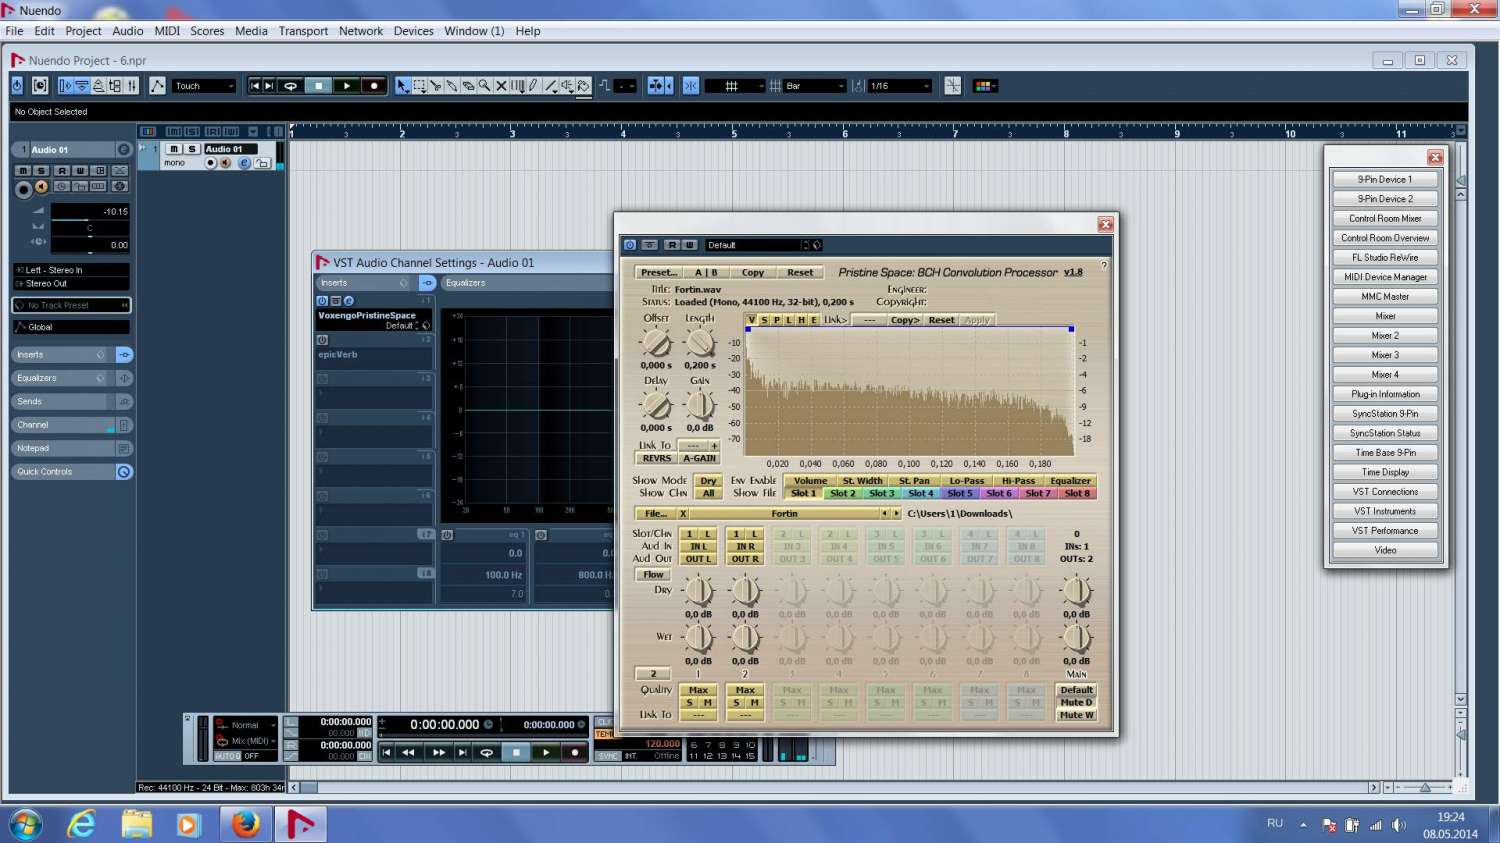
Task: Open the Transport menu
Action: click(303, 31)
